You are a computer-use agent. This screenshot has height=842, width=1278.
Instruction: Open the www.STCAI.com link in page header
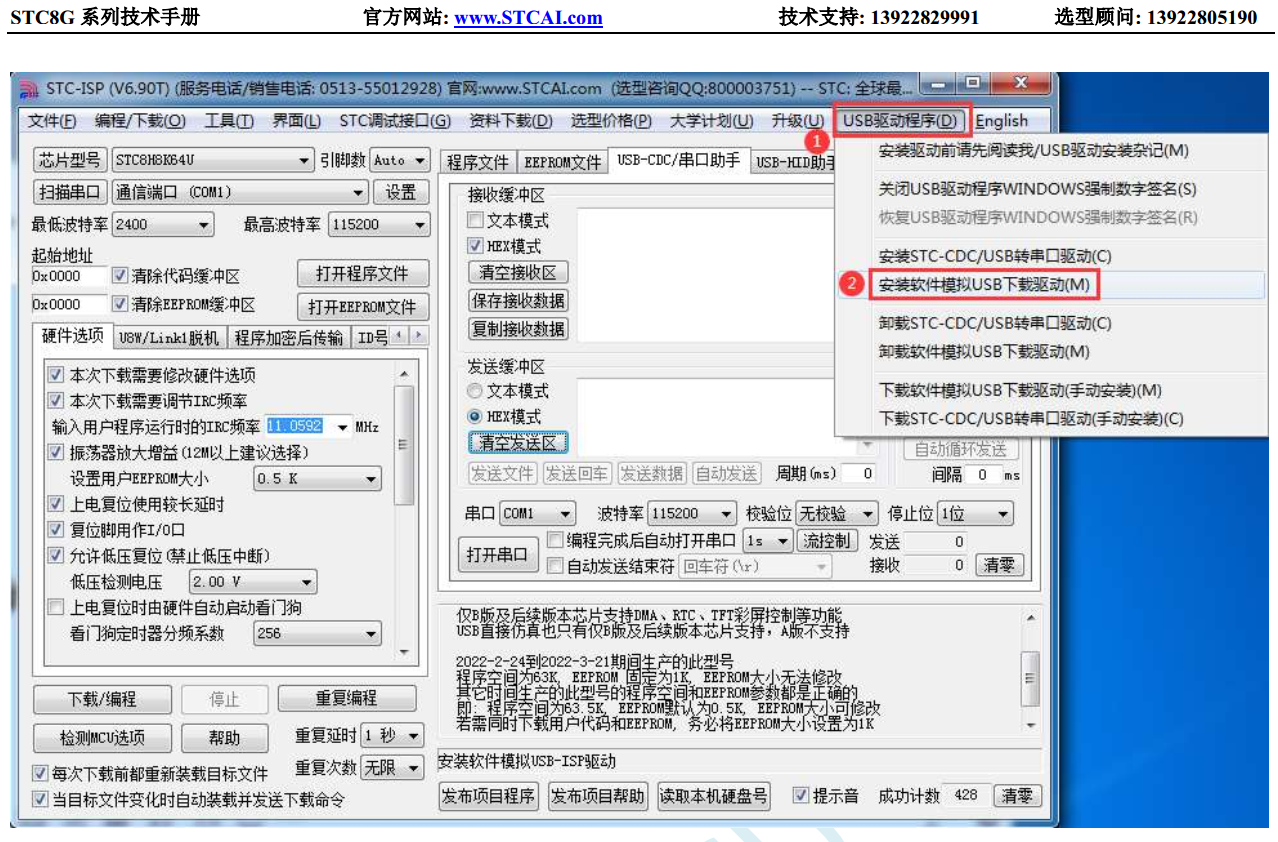pos(528,17)
